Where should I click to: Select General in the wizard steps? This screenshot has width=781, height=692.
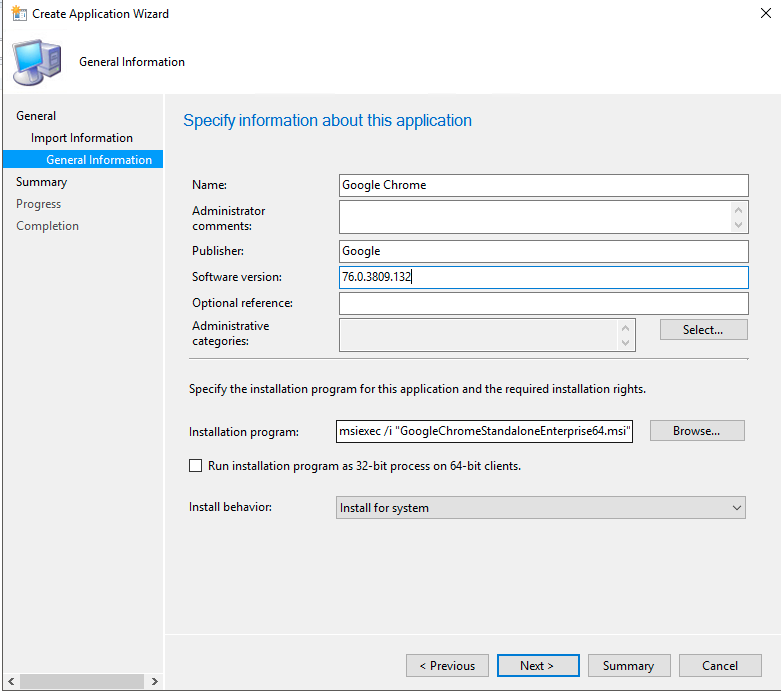(x=36, y=116)
